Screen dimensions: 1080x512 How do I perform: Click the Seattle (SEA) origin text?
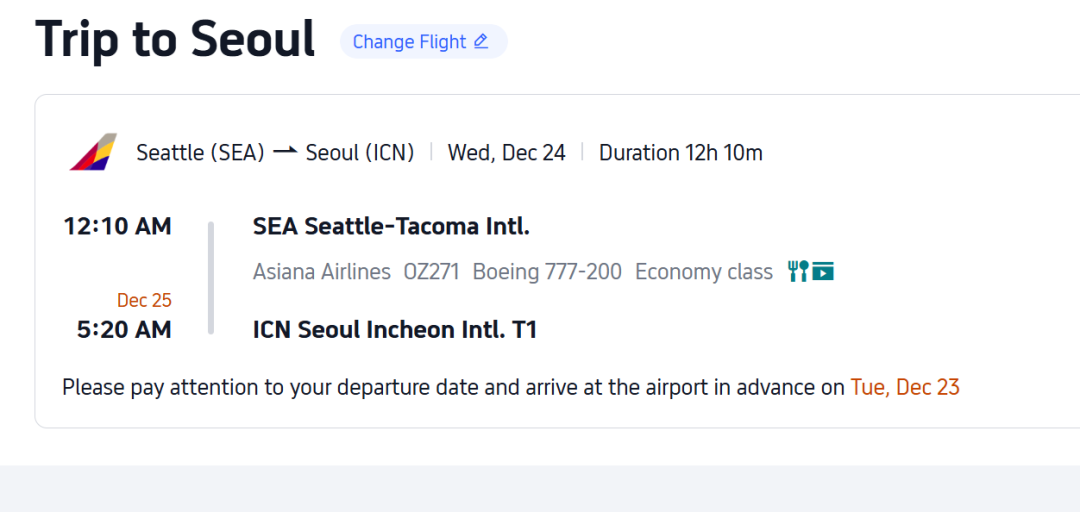click(200, 153)
